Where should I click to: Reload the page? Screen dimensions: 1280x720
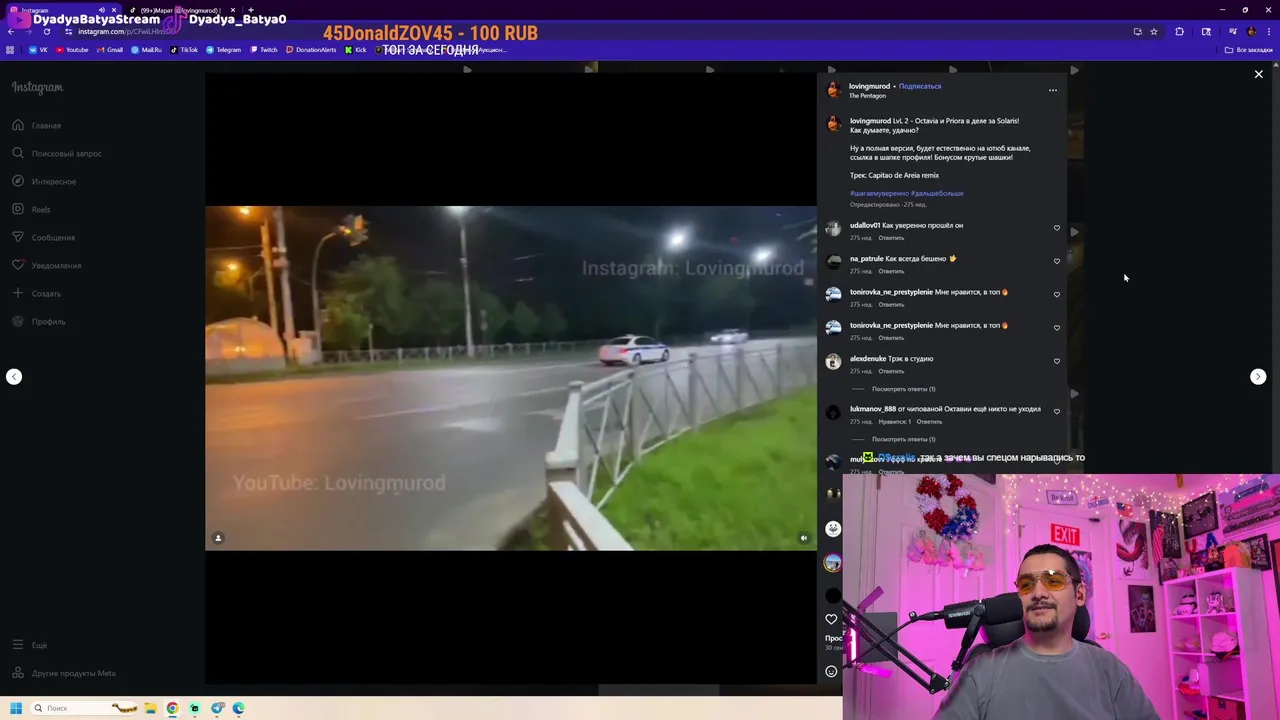point(46,31)
